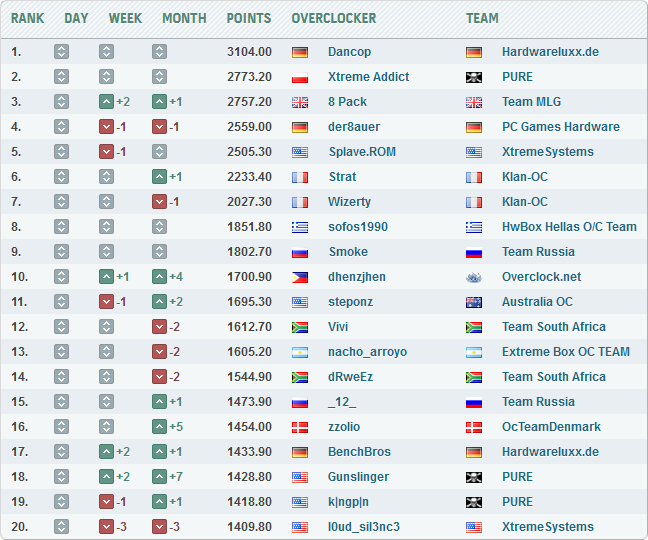This screenshot has width=648, height=540.
Task: Click the OVERCLOCKER column header
Action: pyautogui.click(x=334, y=18)
